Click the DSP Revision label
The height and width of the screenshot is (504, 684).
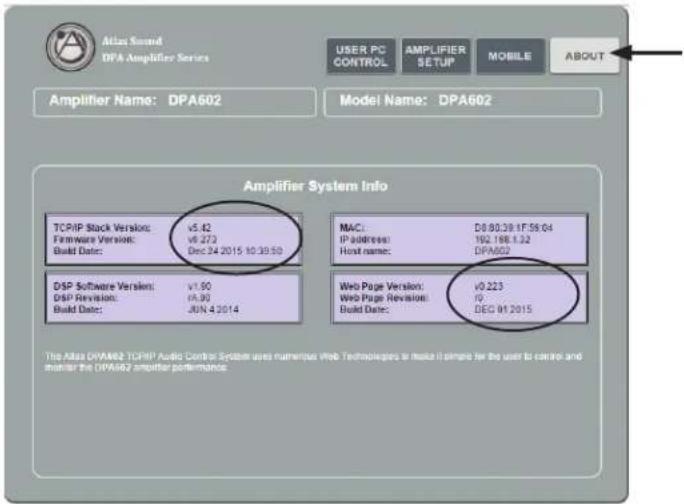(x=85, y=298)
